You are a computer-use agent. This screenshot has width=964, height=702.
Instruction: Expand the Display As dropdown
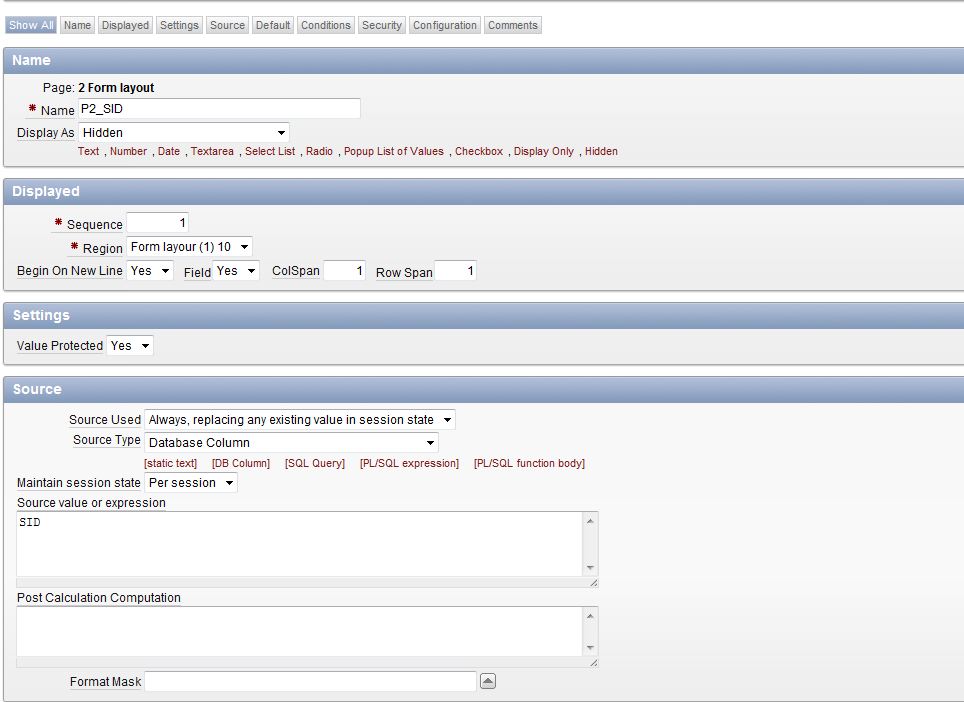pyautogui.click(x=184, y=132)
